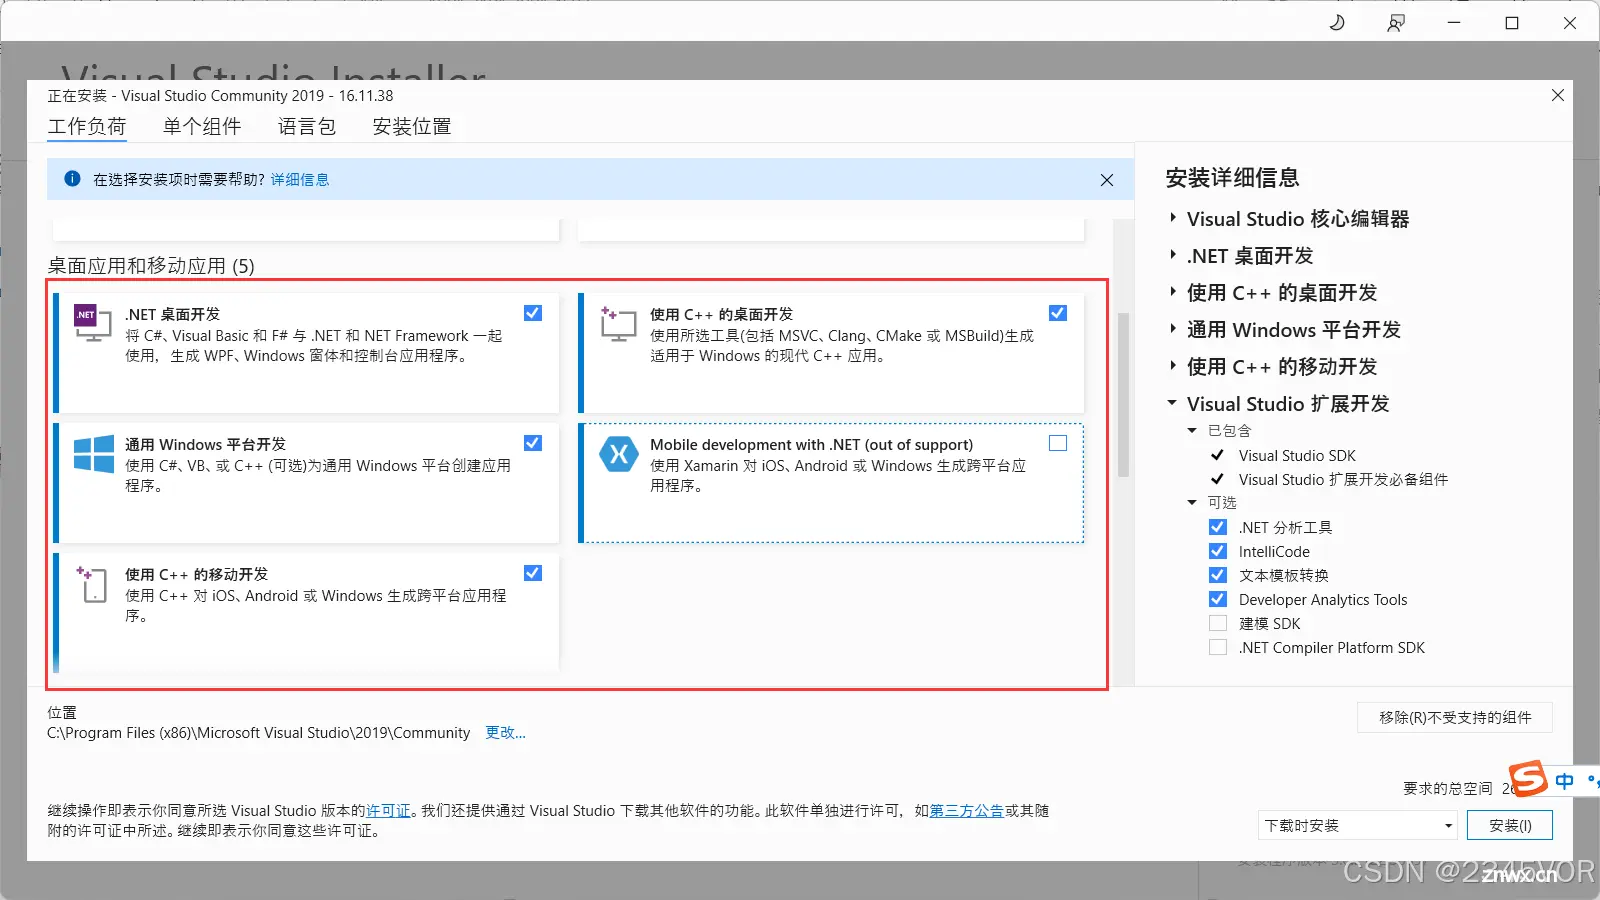Click the 安装(I) install button
1600x900 pixels.
click(x=1510, y=825)
